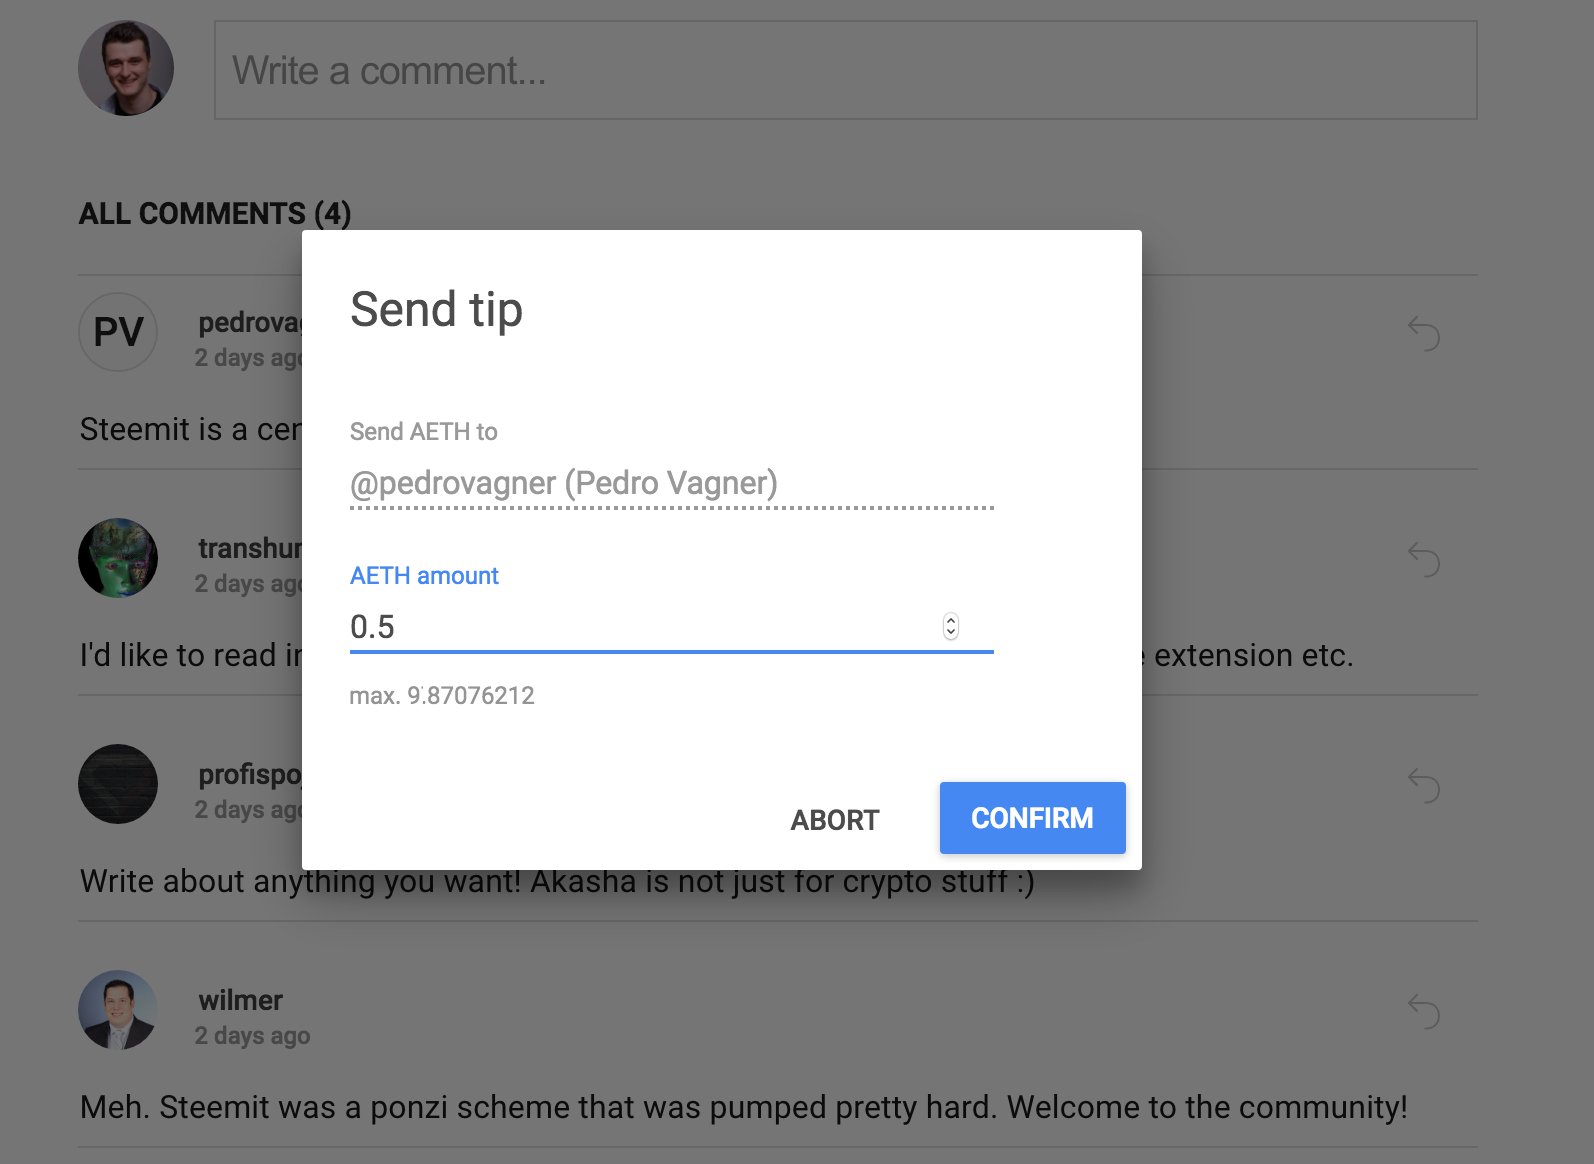Open wilmer's username link
Viewport: 1594px width, 1164px height.
(x=240, y=1000)
